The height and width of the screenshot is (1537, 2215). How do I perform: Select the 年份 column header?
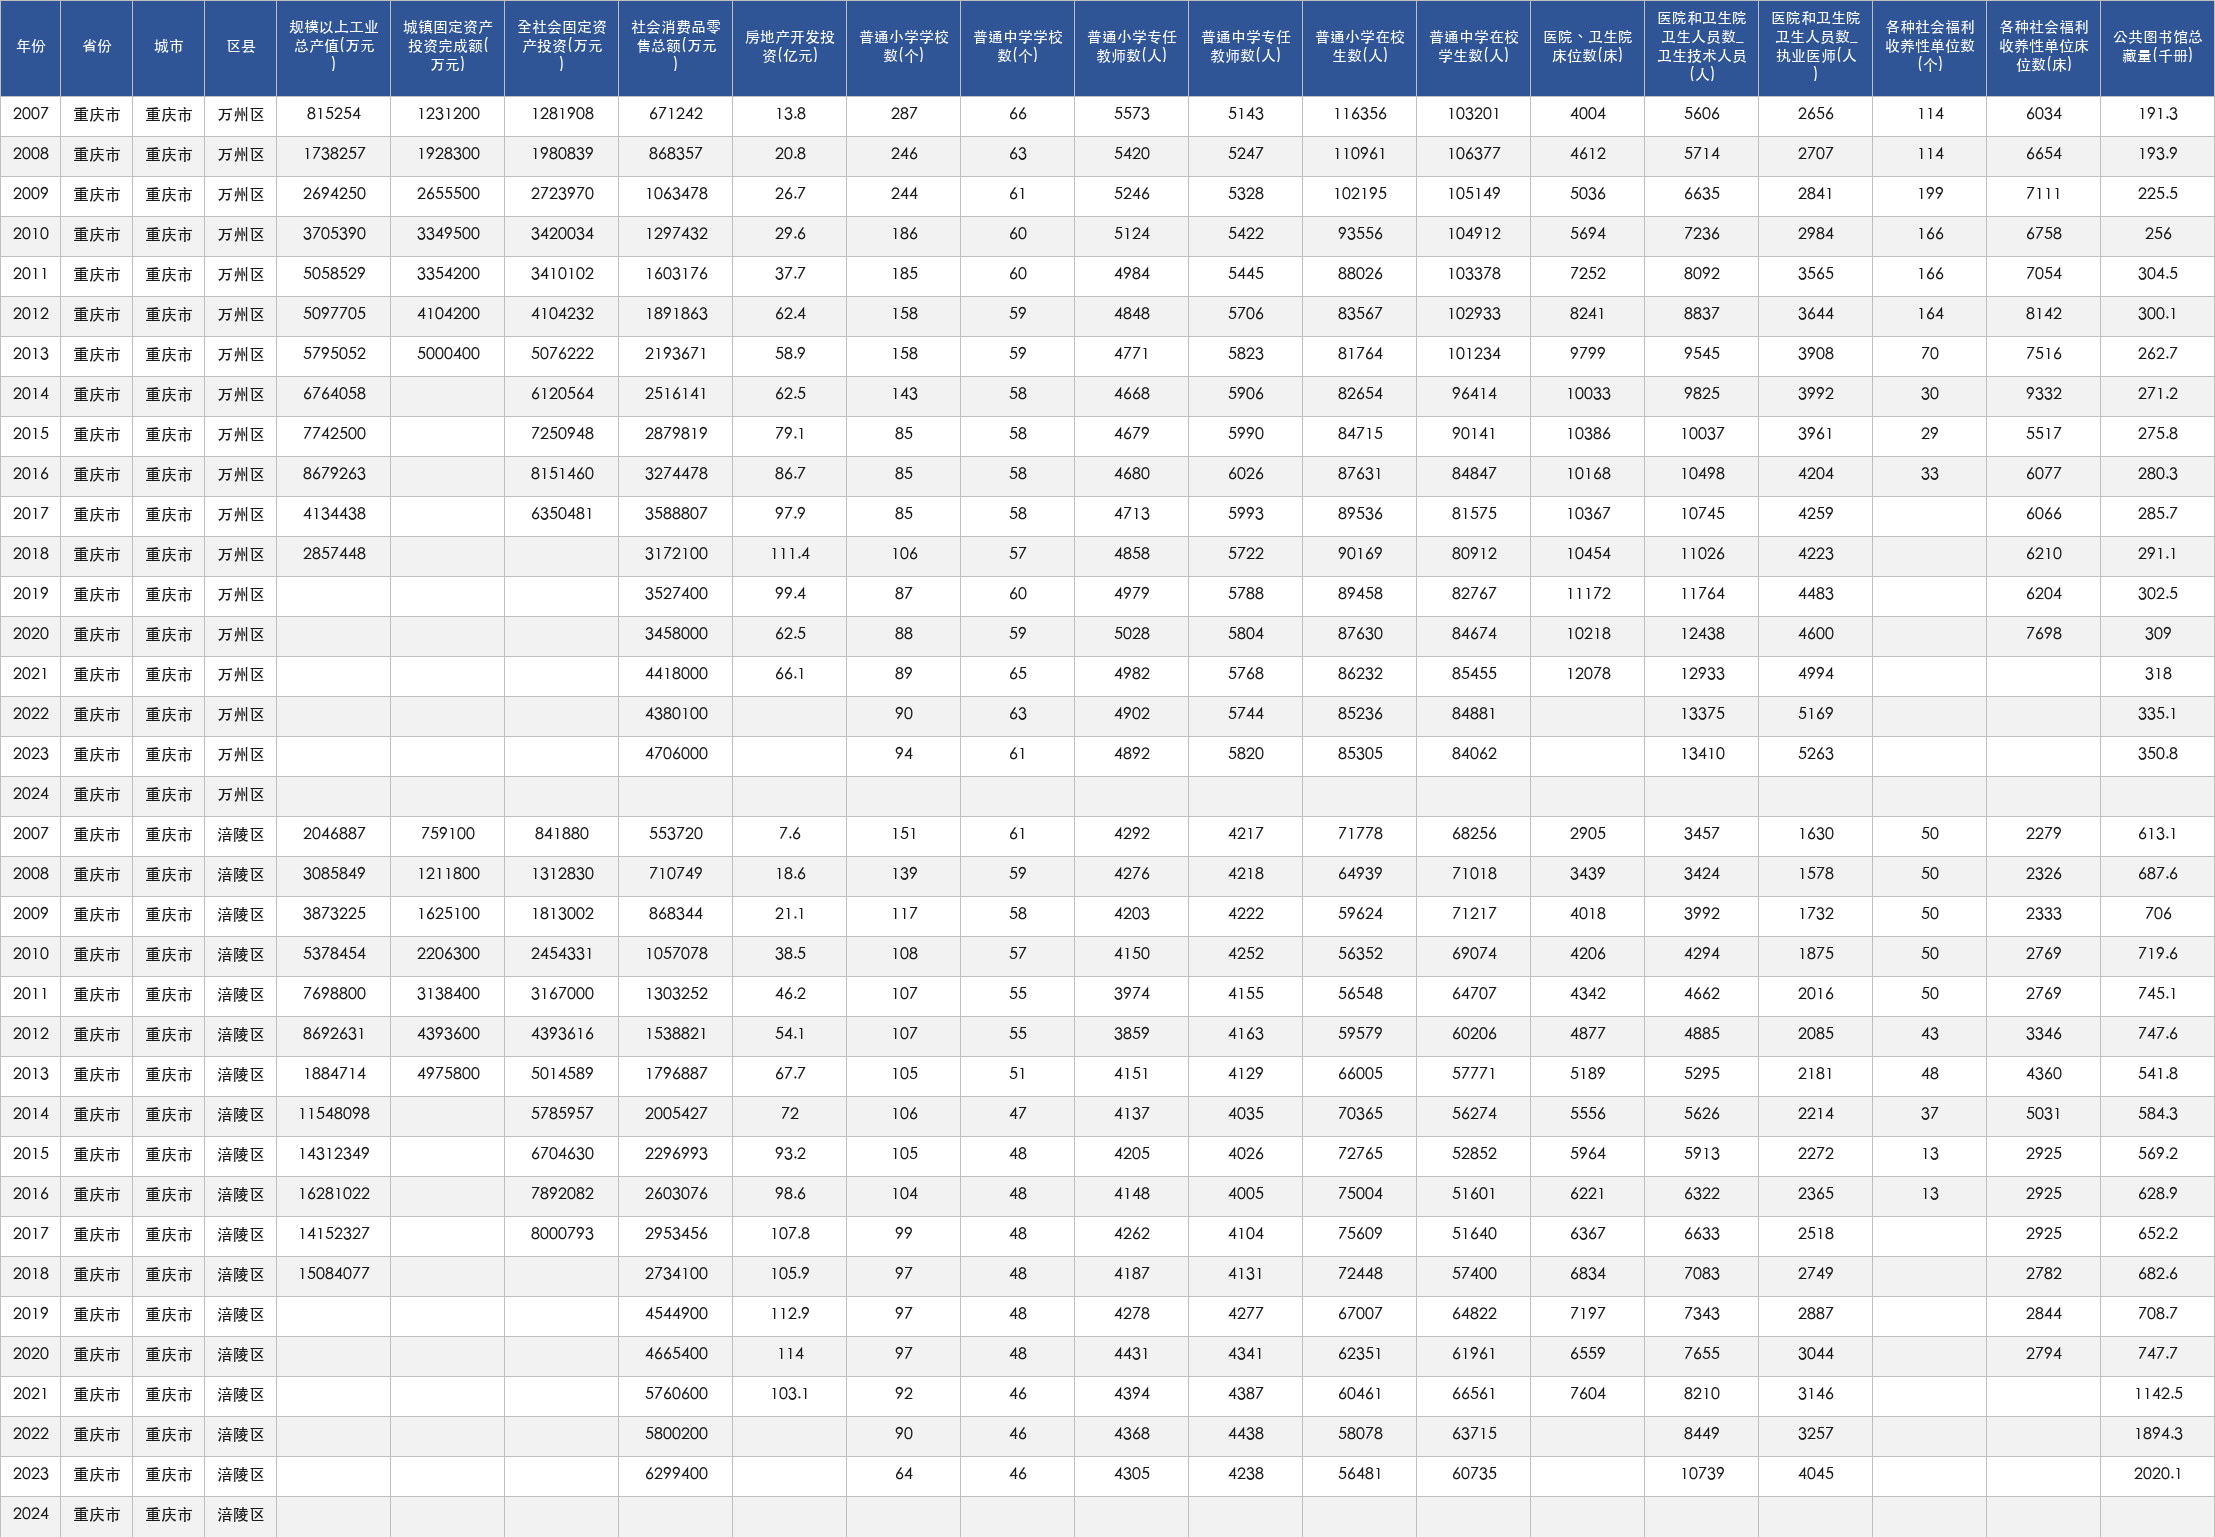(30, 47)
